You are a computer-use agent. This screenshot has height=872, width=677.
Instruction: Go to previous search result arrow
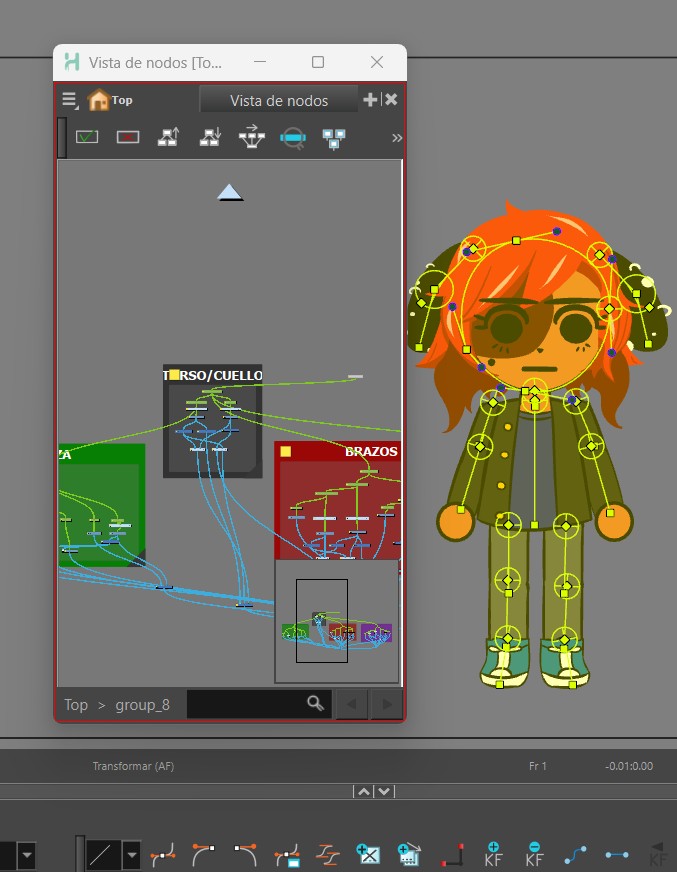[x=352, y=705]
